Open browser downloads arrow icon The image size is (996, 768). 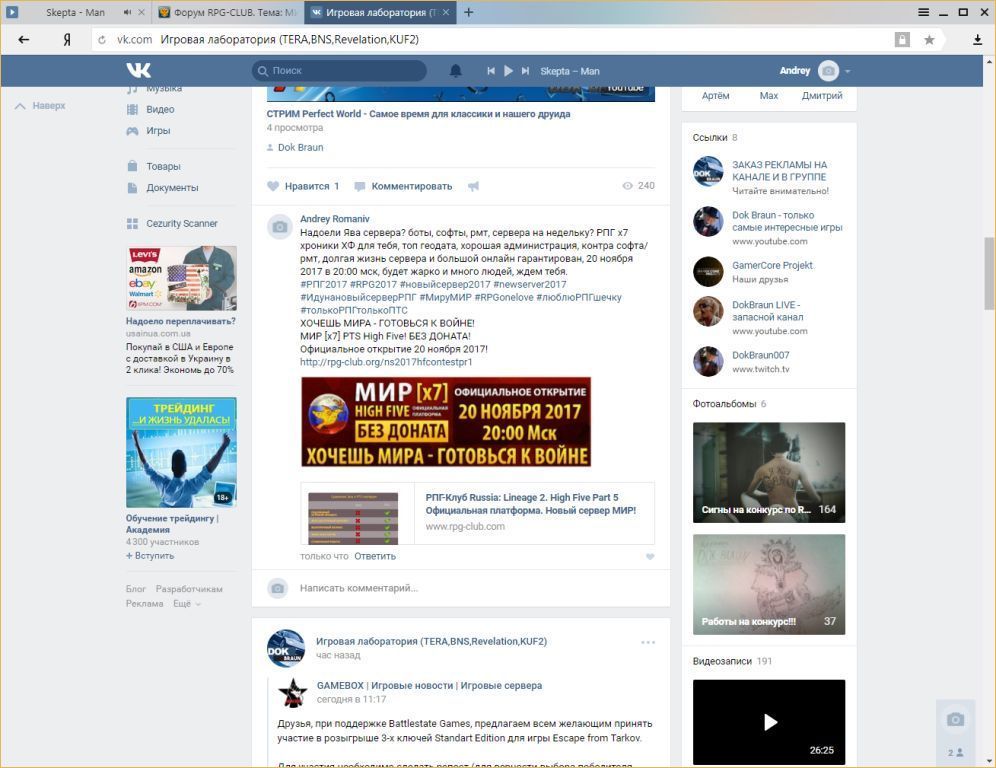(x=977, y=40)
